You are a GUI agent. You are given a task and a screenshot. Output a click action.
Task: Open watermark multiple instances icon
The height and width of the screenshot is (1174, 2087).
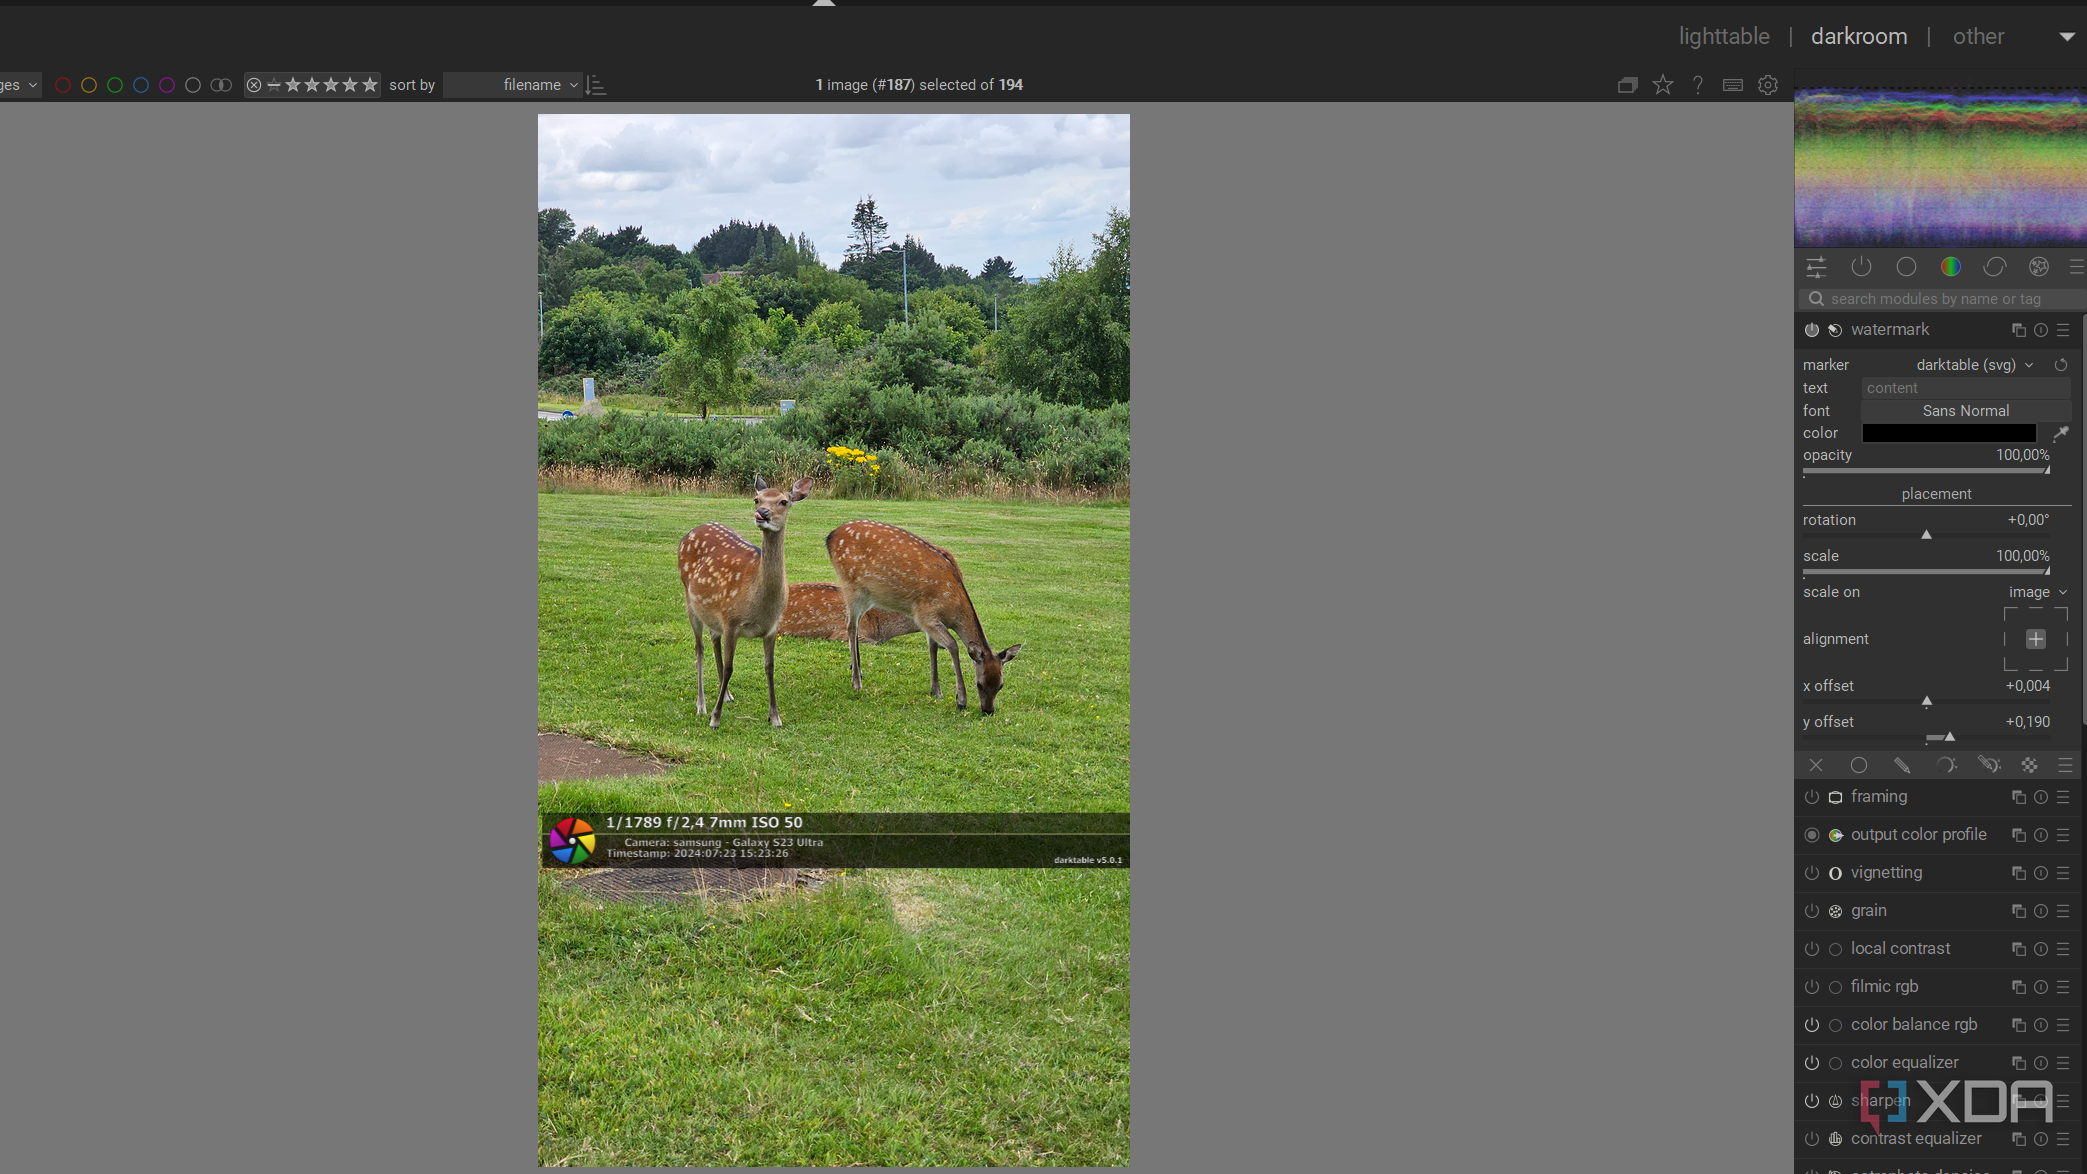2018,330
